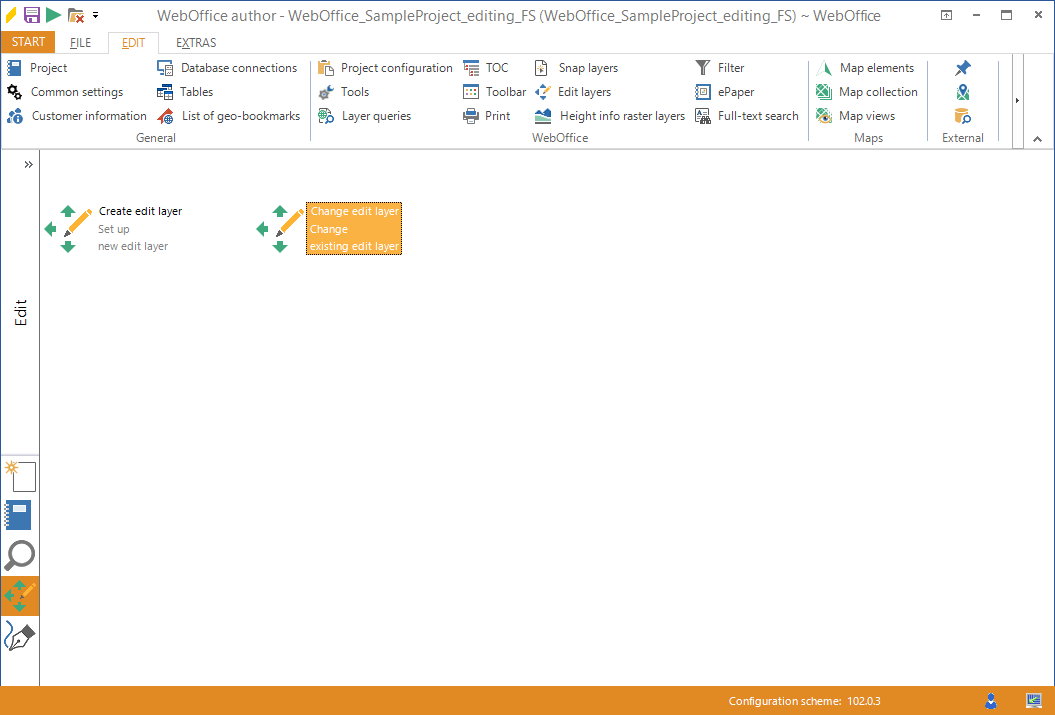The width and height of the screenshot is (1055, 715).
Task: Select the magnifier search icon in sidebar
Action: 20,555
